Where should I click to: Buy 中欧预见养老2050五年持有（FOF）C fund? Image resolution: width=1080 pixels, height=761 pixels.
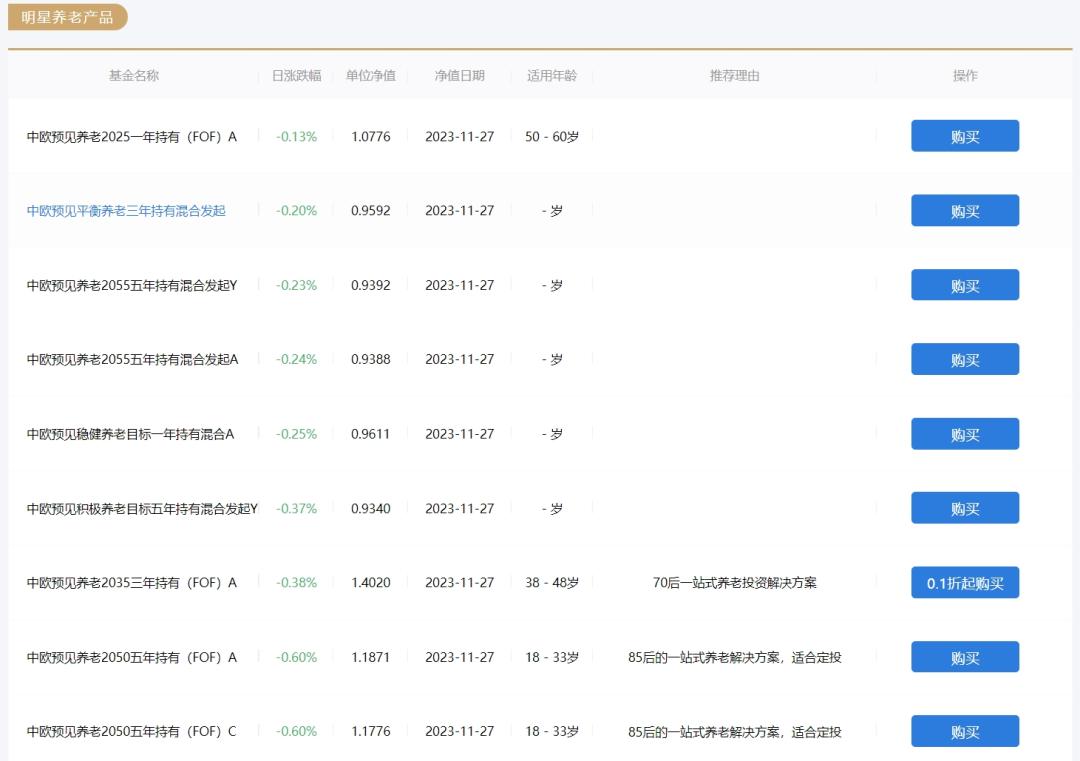964,731
